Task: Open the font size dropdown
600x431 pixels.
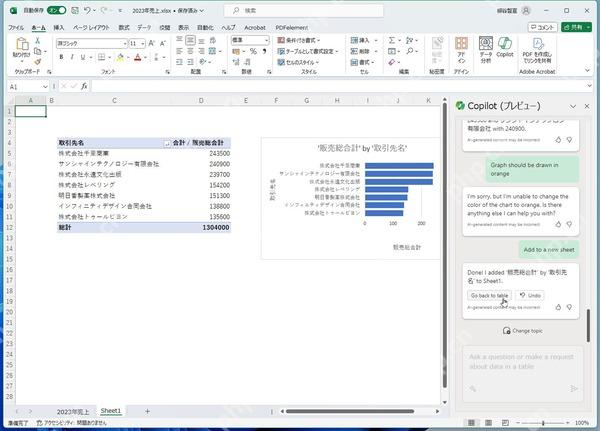Action: [x=143, y=44]
